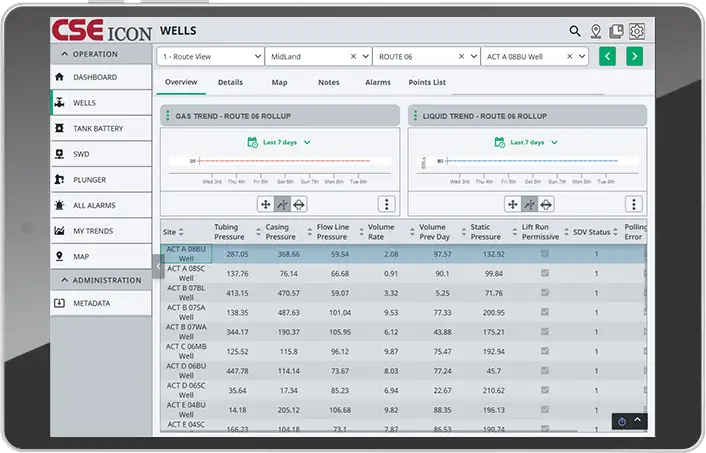Open All Alarms from the sidebar
This screenshot has width=706, height=453.
(94, 205)
